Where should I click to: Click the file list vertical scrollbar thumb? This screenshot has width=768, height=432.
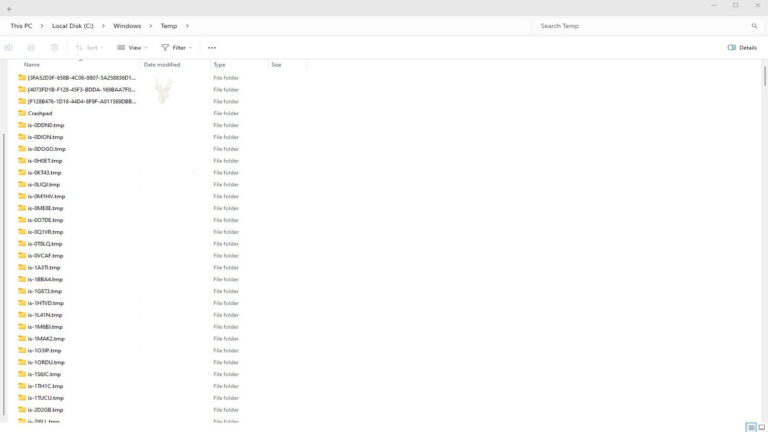[x=765, y=76]
